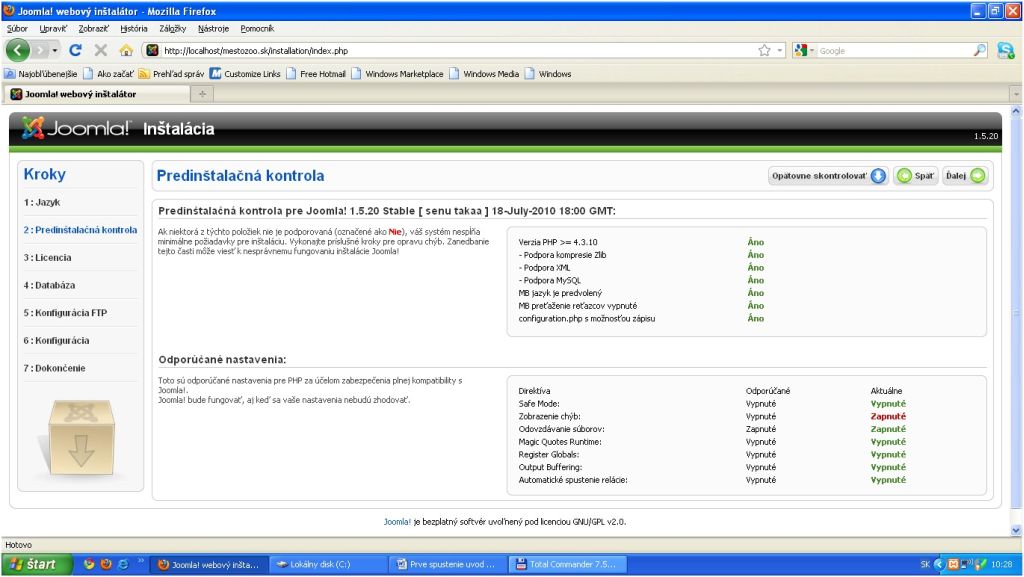Click the Joomla site favicon in address bar

tap(152, 50)
